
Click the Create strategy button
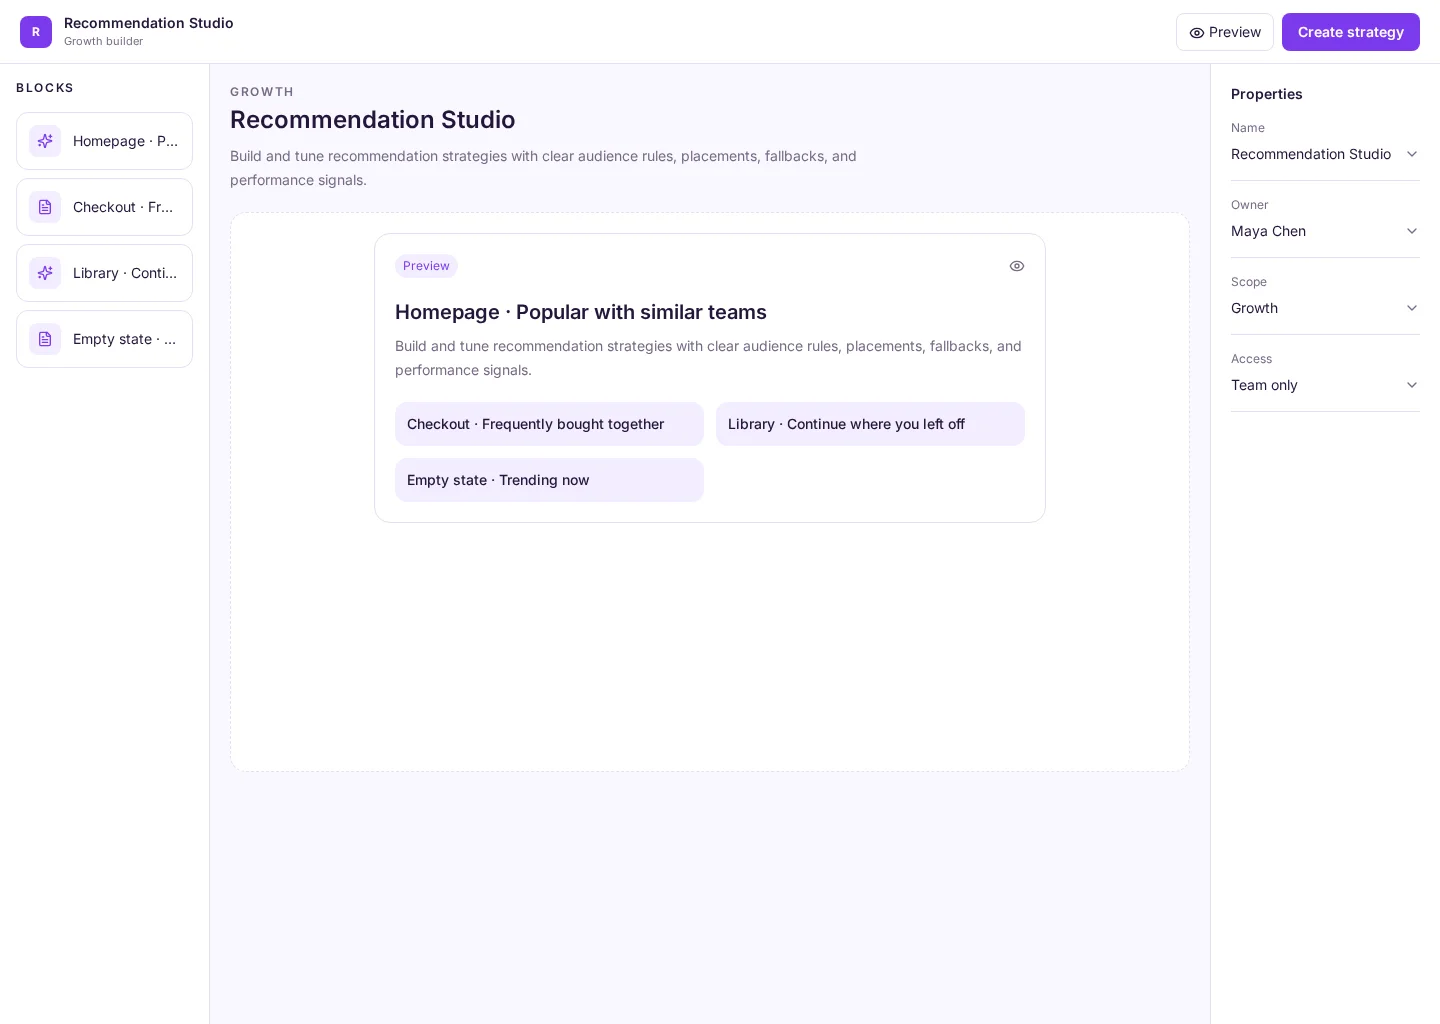[1351, 32]
